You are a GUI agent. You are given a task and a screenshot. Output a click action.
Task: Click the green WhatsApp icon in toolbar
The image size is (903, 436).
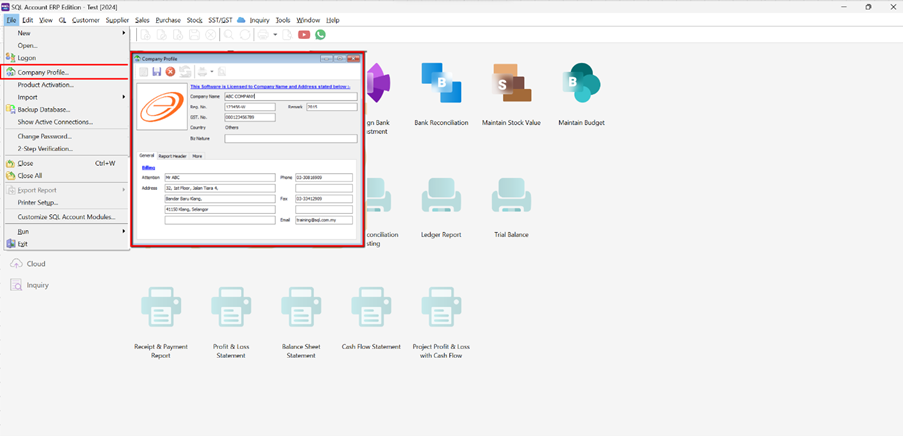[320, 34]
